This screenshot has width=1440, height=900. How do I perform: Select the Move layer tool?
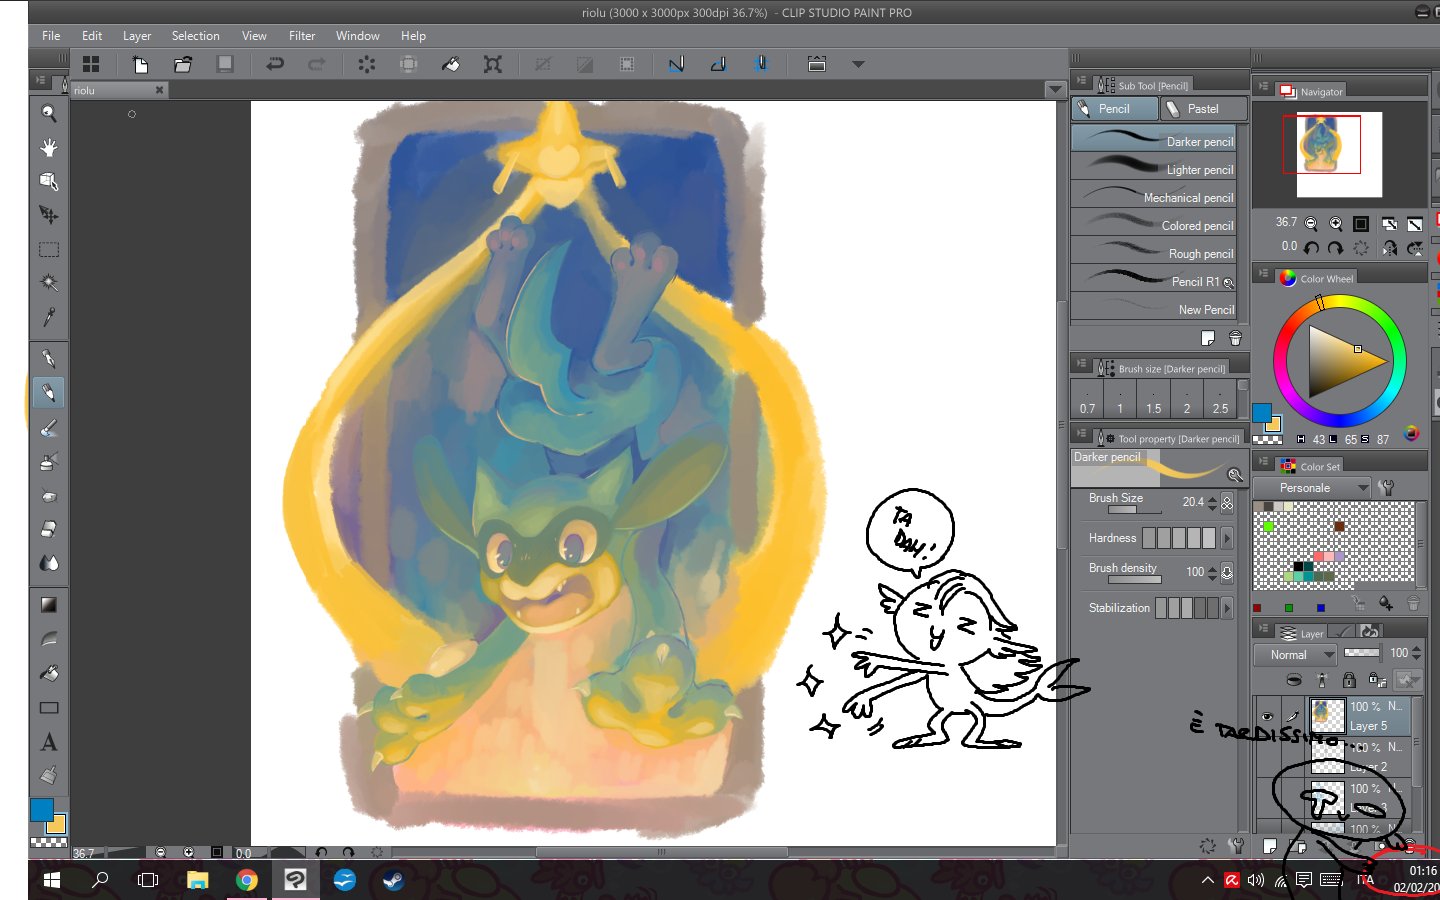(x=48, y=215)
